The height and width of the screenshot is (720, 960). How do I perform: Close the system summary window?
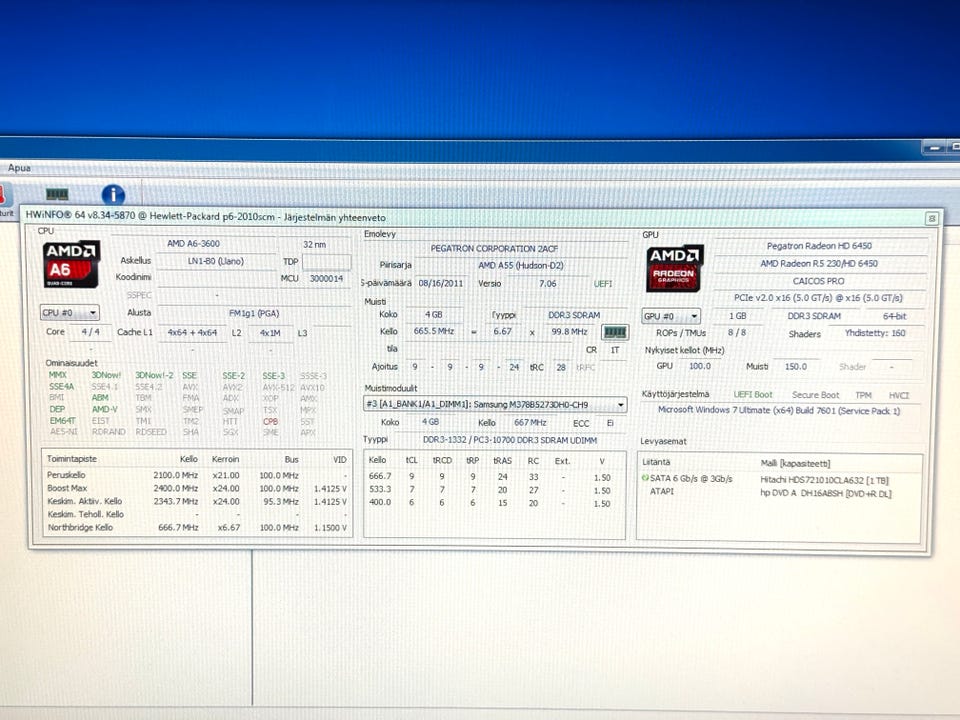coord(932,218)
